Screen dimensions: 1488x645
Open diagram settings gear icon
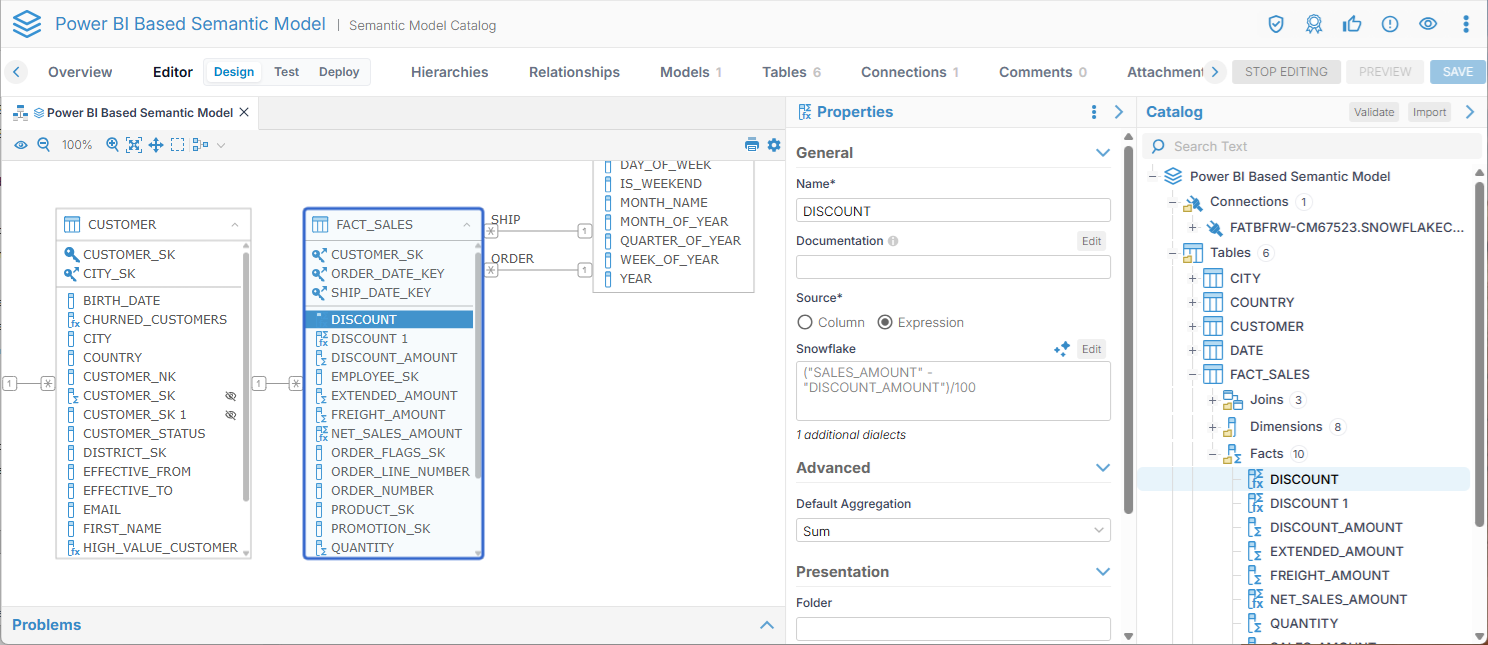[774, 145]
